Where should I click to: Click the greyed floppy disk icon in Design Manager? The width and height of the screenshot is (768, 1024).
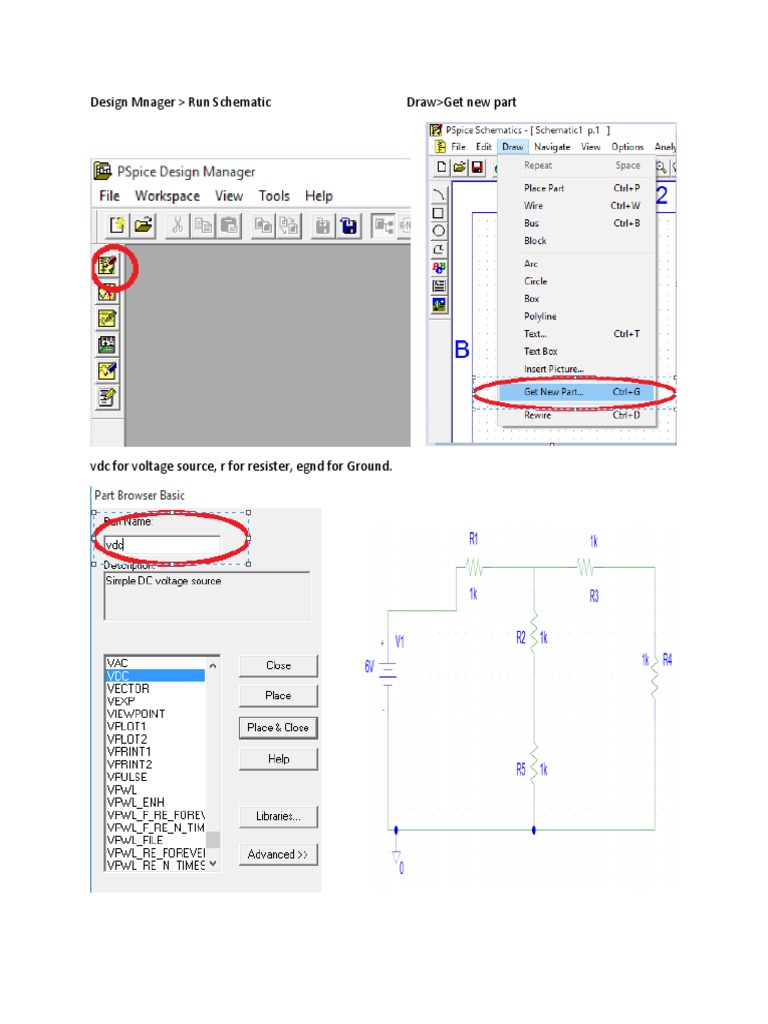[323, 226]
